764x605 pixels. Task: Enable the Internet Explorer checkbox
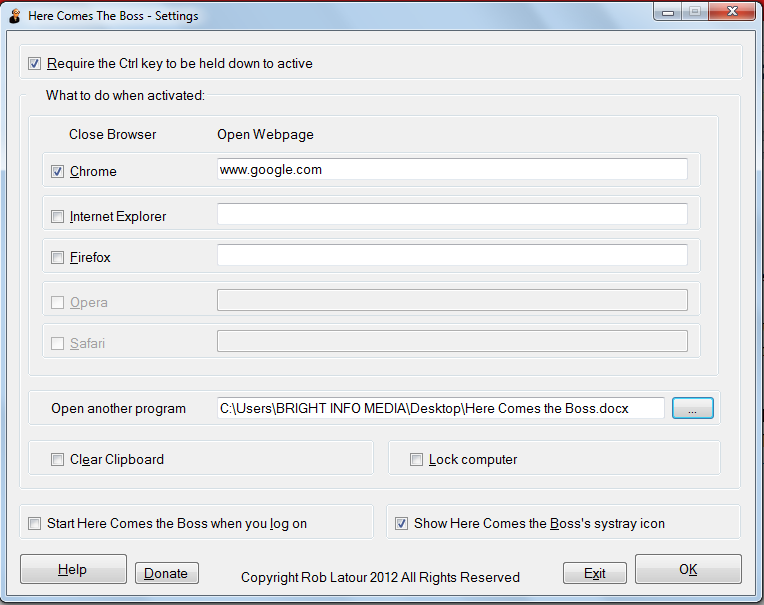click(57, 216)
